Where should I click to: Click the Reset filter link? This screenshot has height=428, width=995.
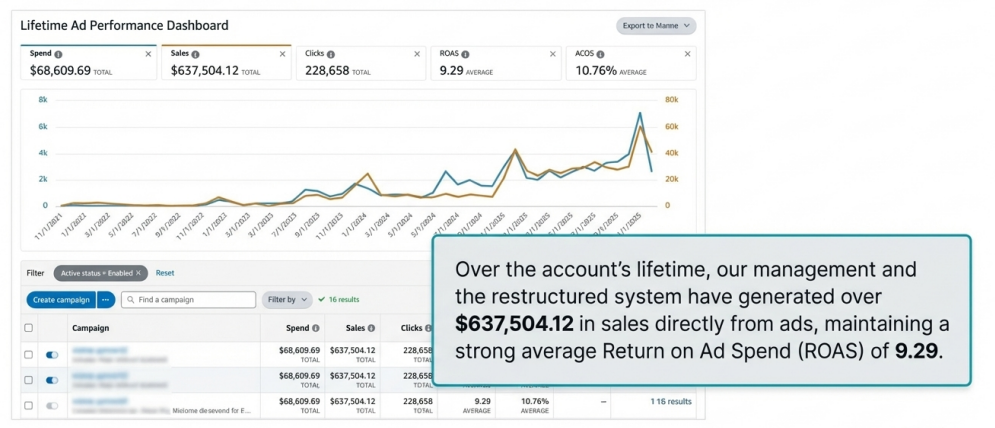pos(165,273)
